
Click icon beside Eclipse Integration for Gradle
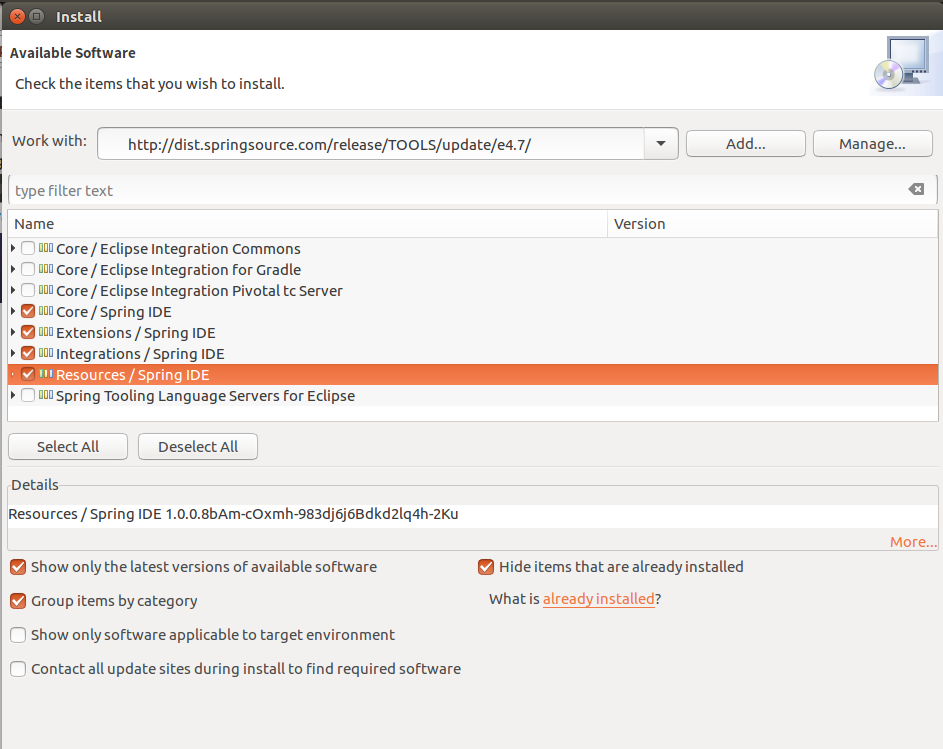point(46,270)
